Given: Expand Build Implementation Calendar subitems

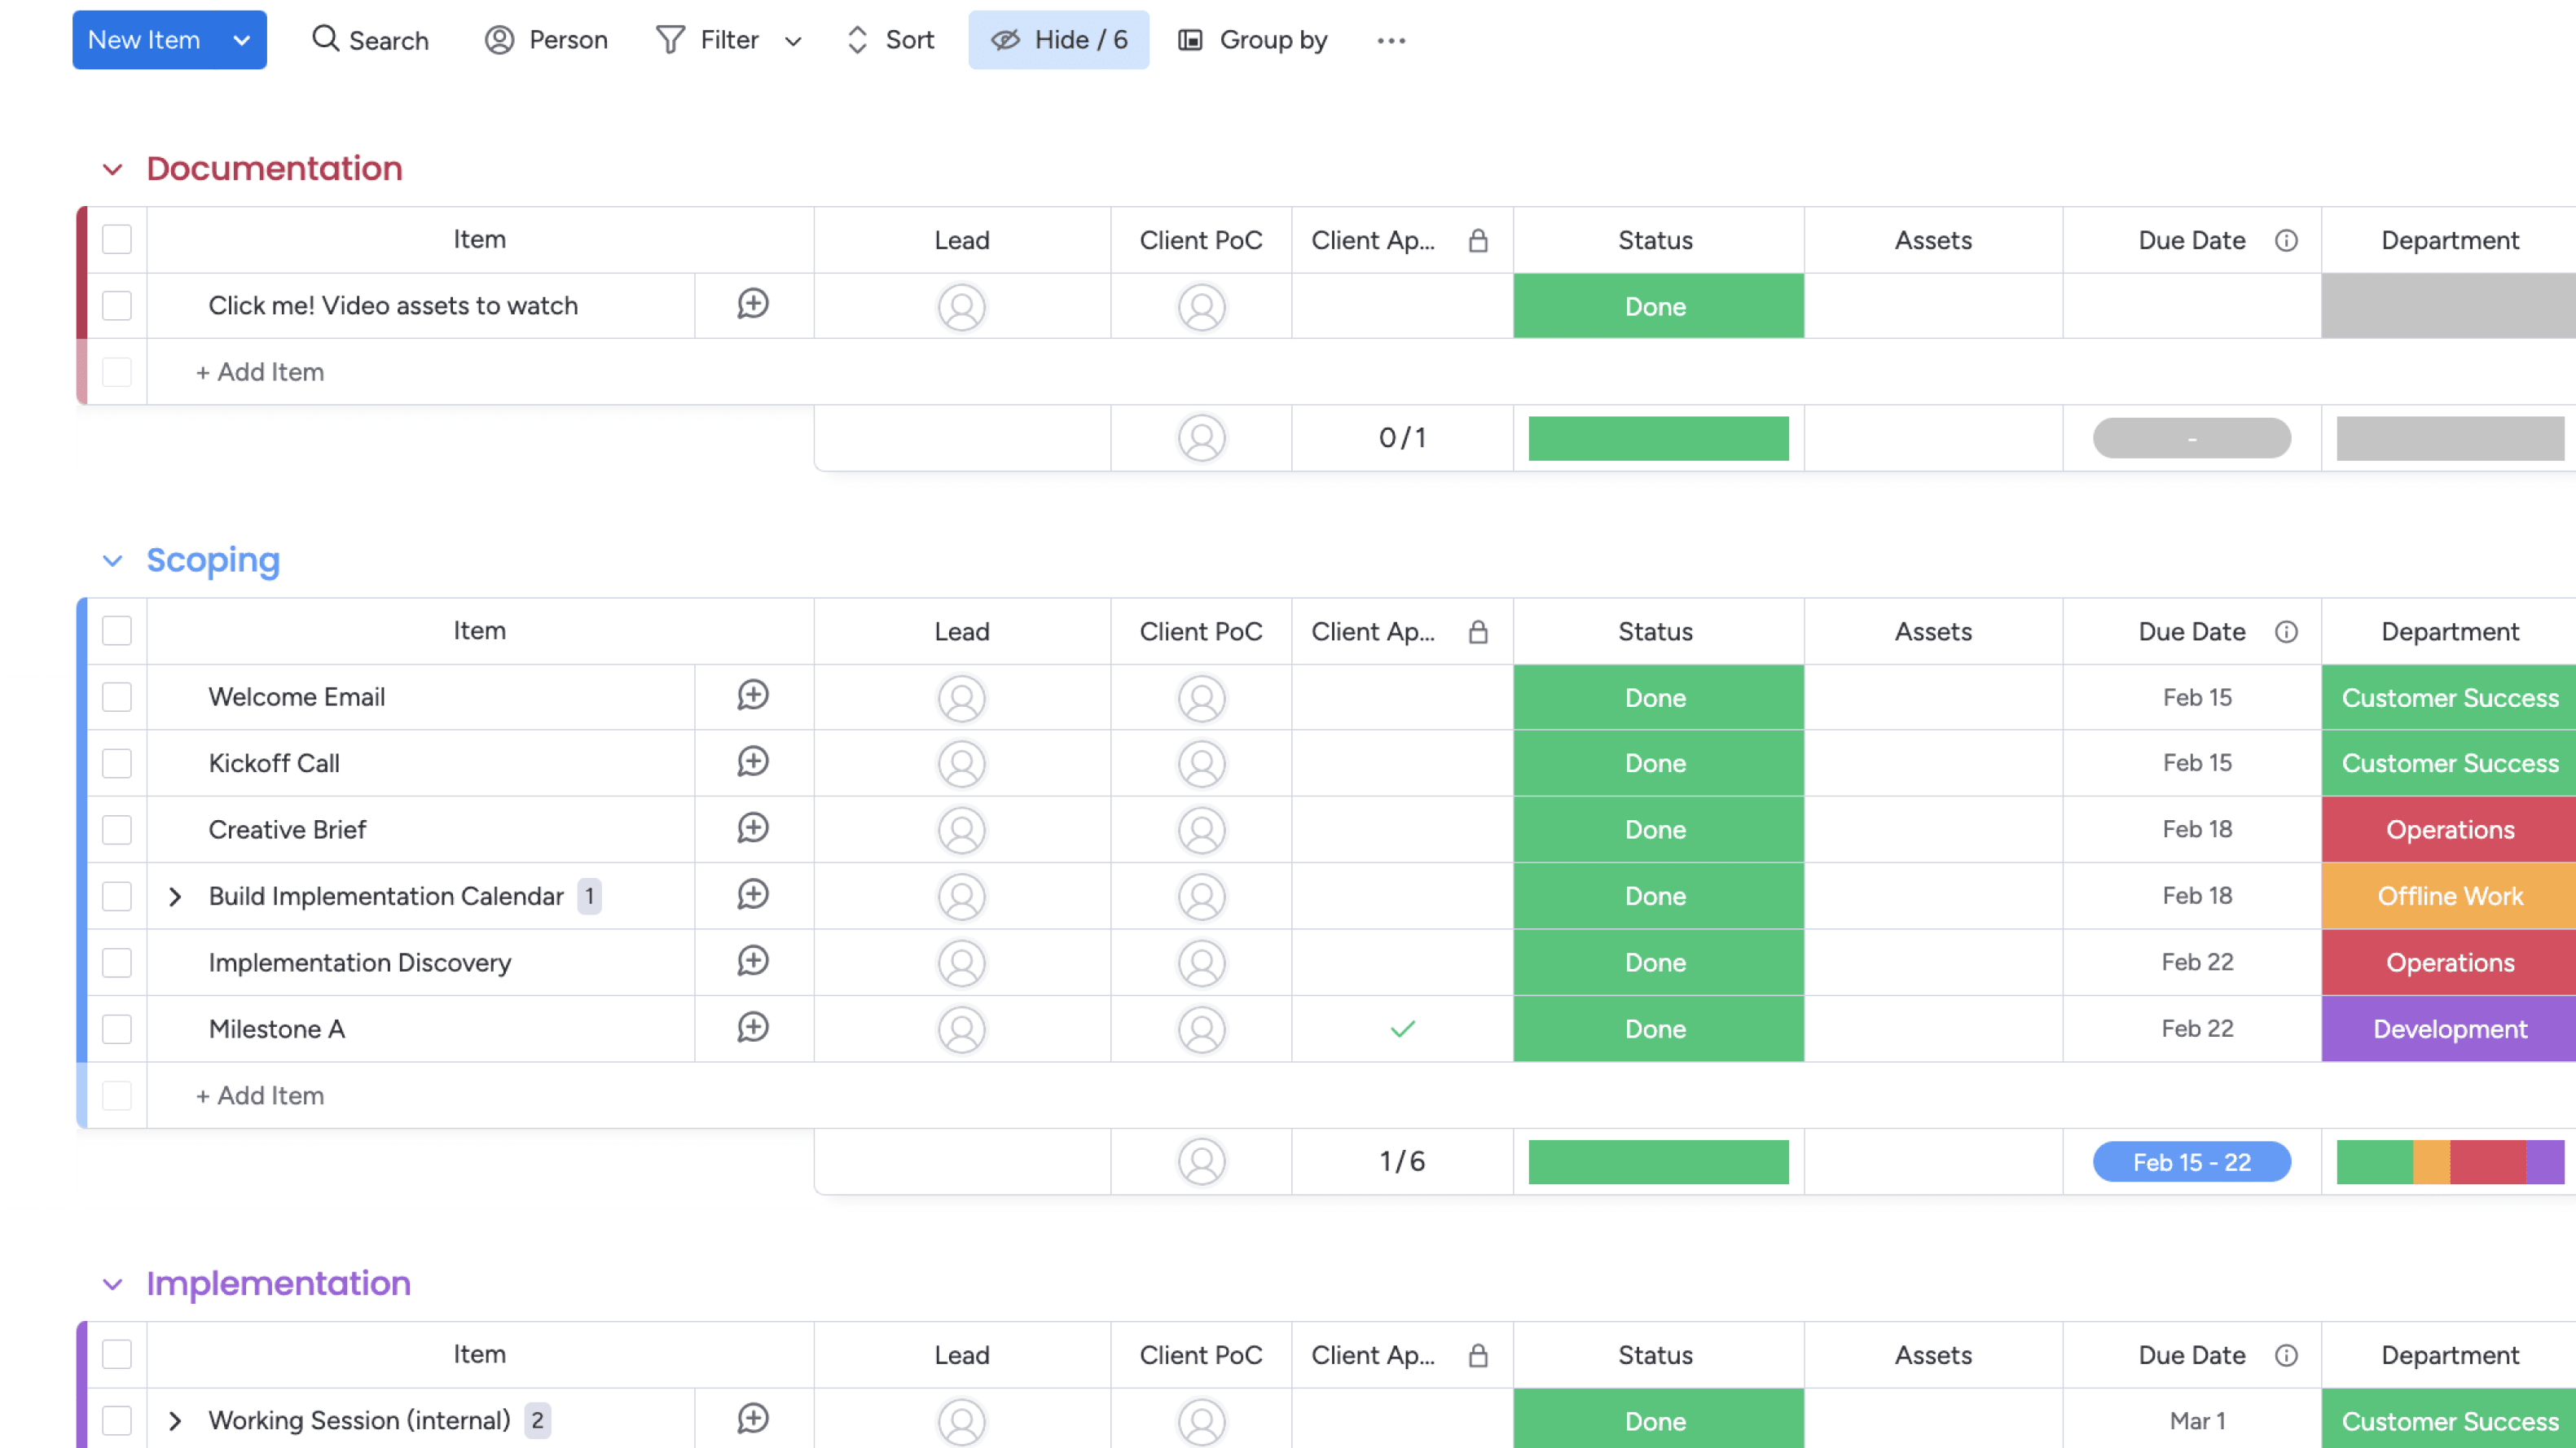Looking at the screenshot, I should click(x=175, y=896).
